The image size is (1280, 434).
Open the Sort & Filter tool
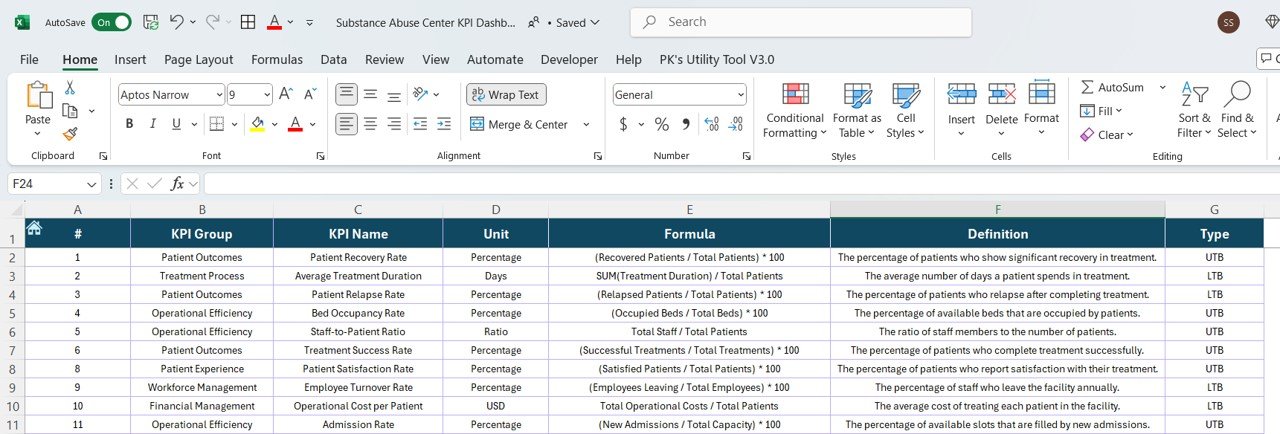tap(1194, 110)
